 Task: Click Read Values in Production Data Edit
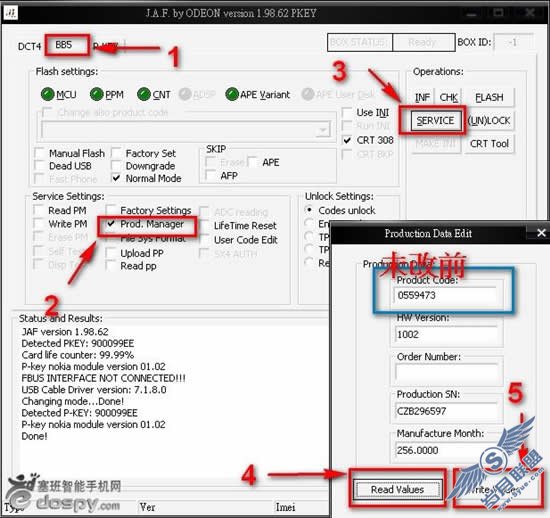[397, 489]
